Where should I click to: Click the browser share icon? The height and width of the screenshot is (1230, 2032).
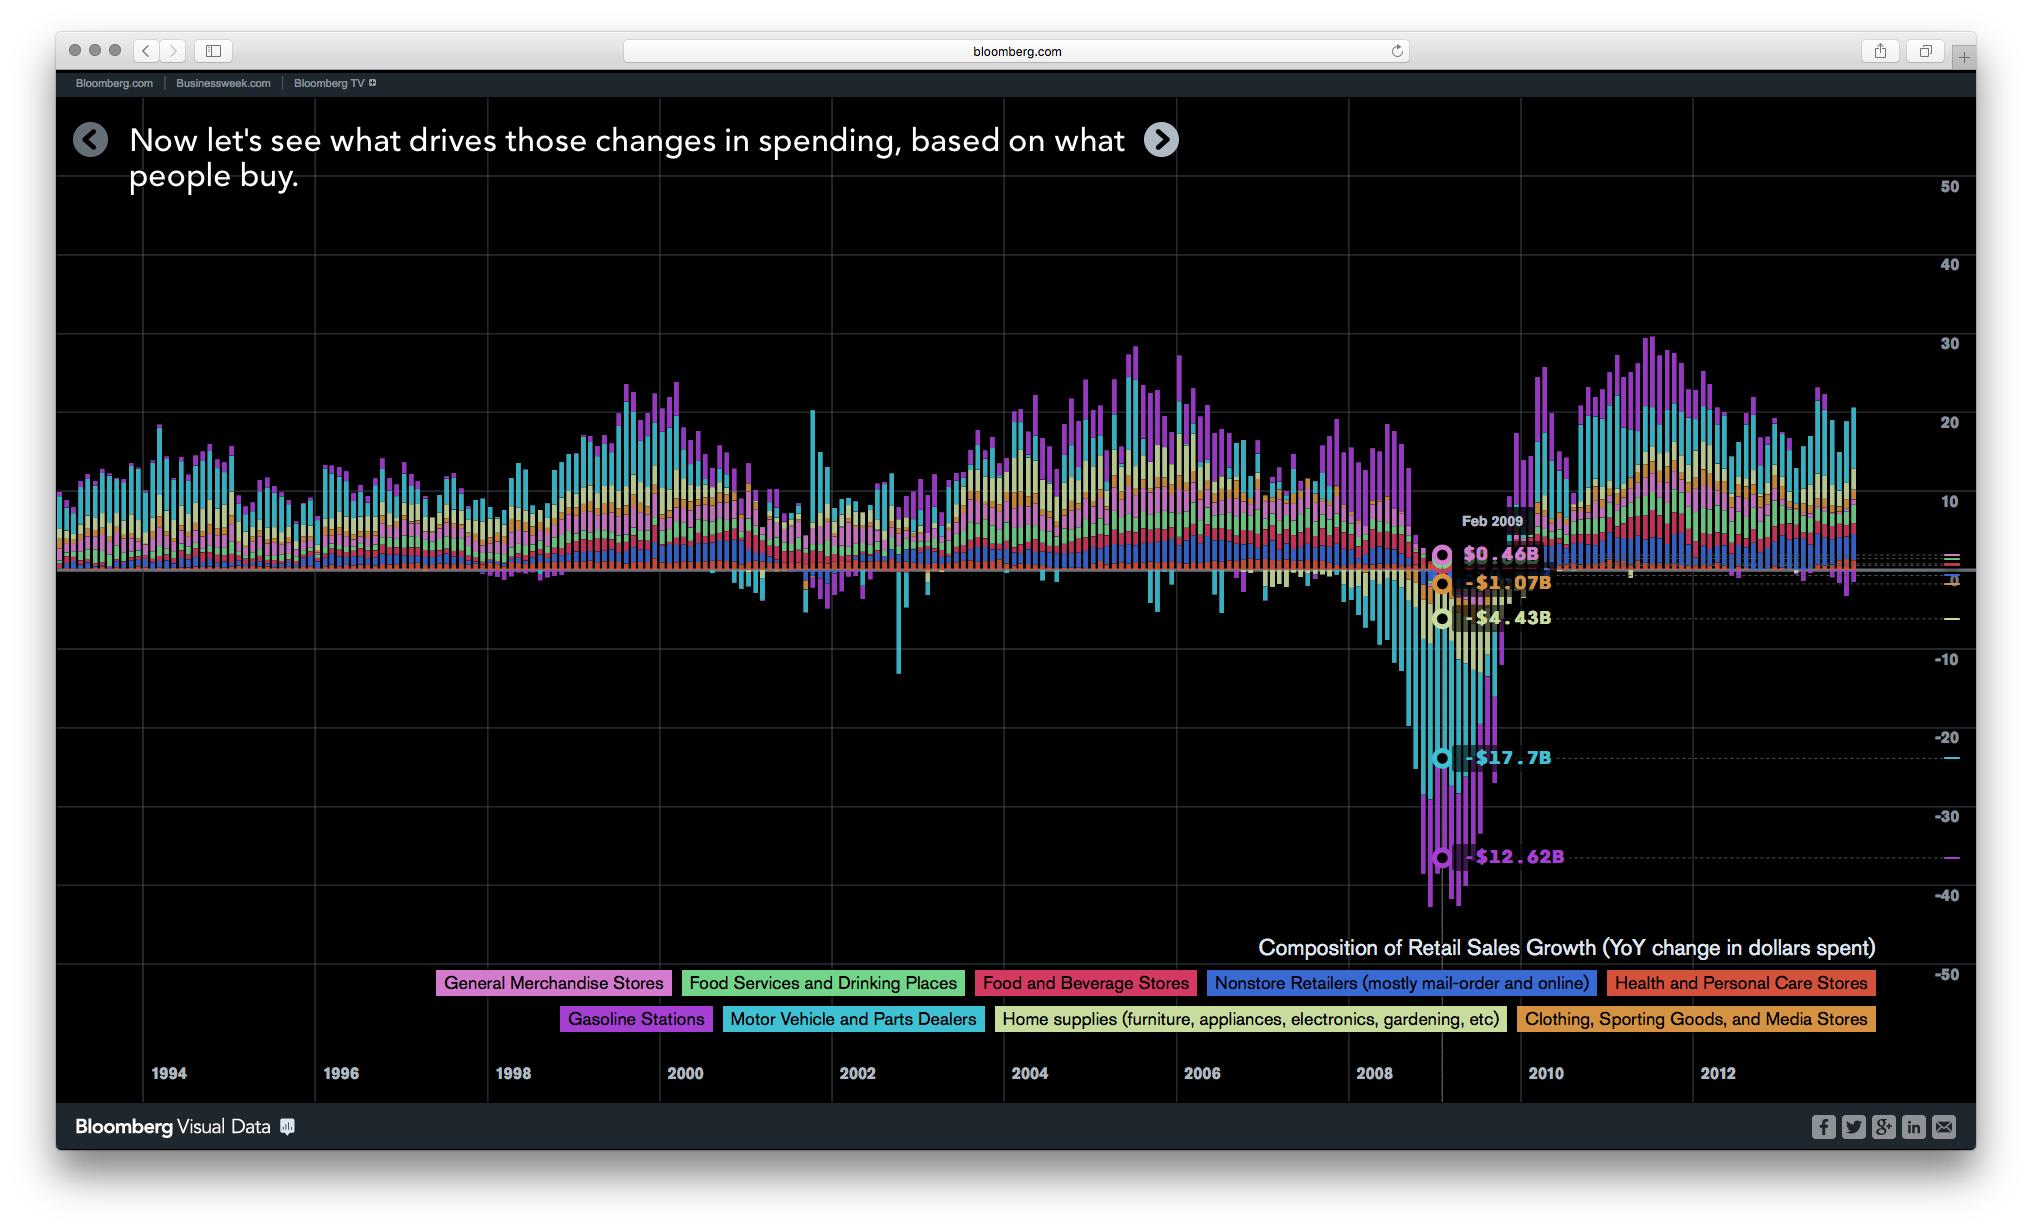1880,50
